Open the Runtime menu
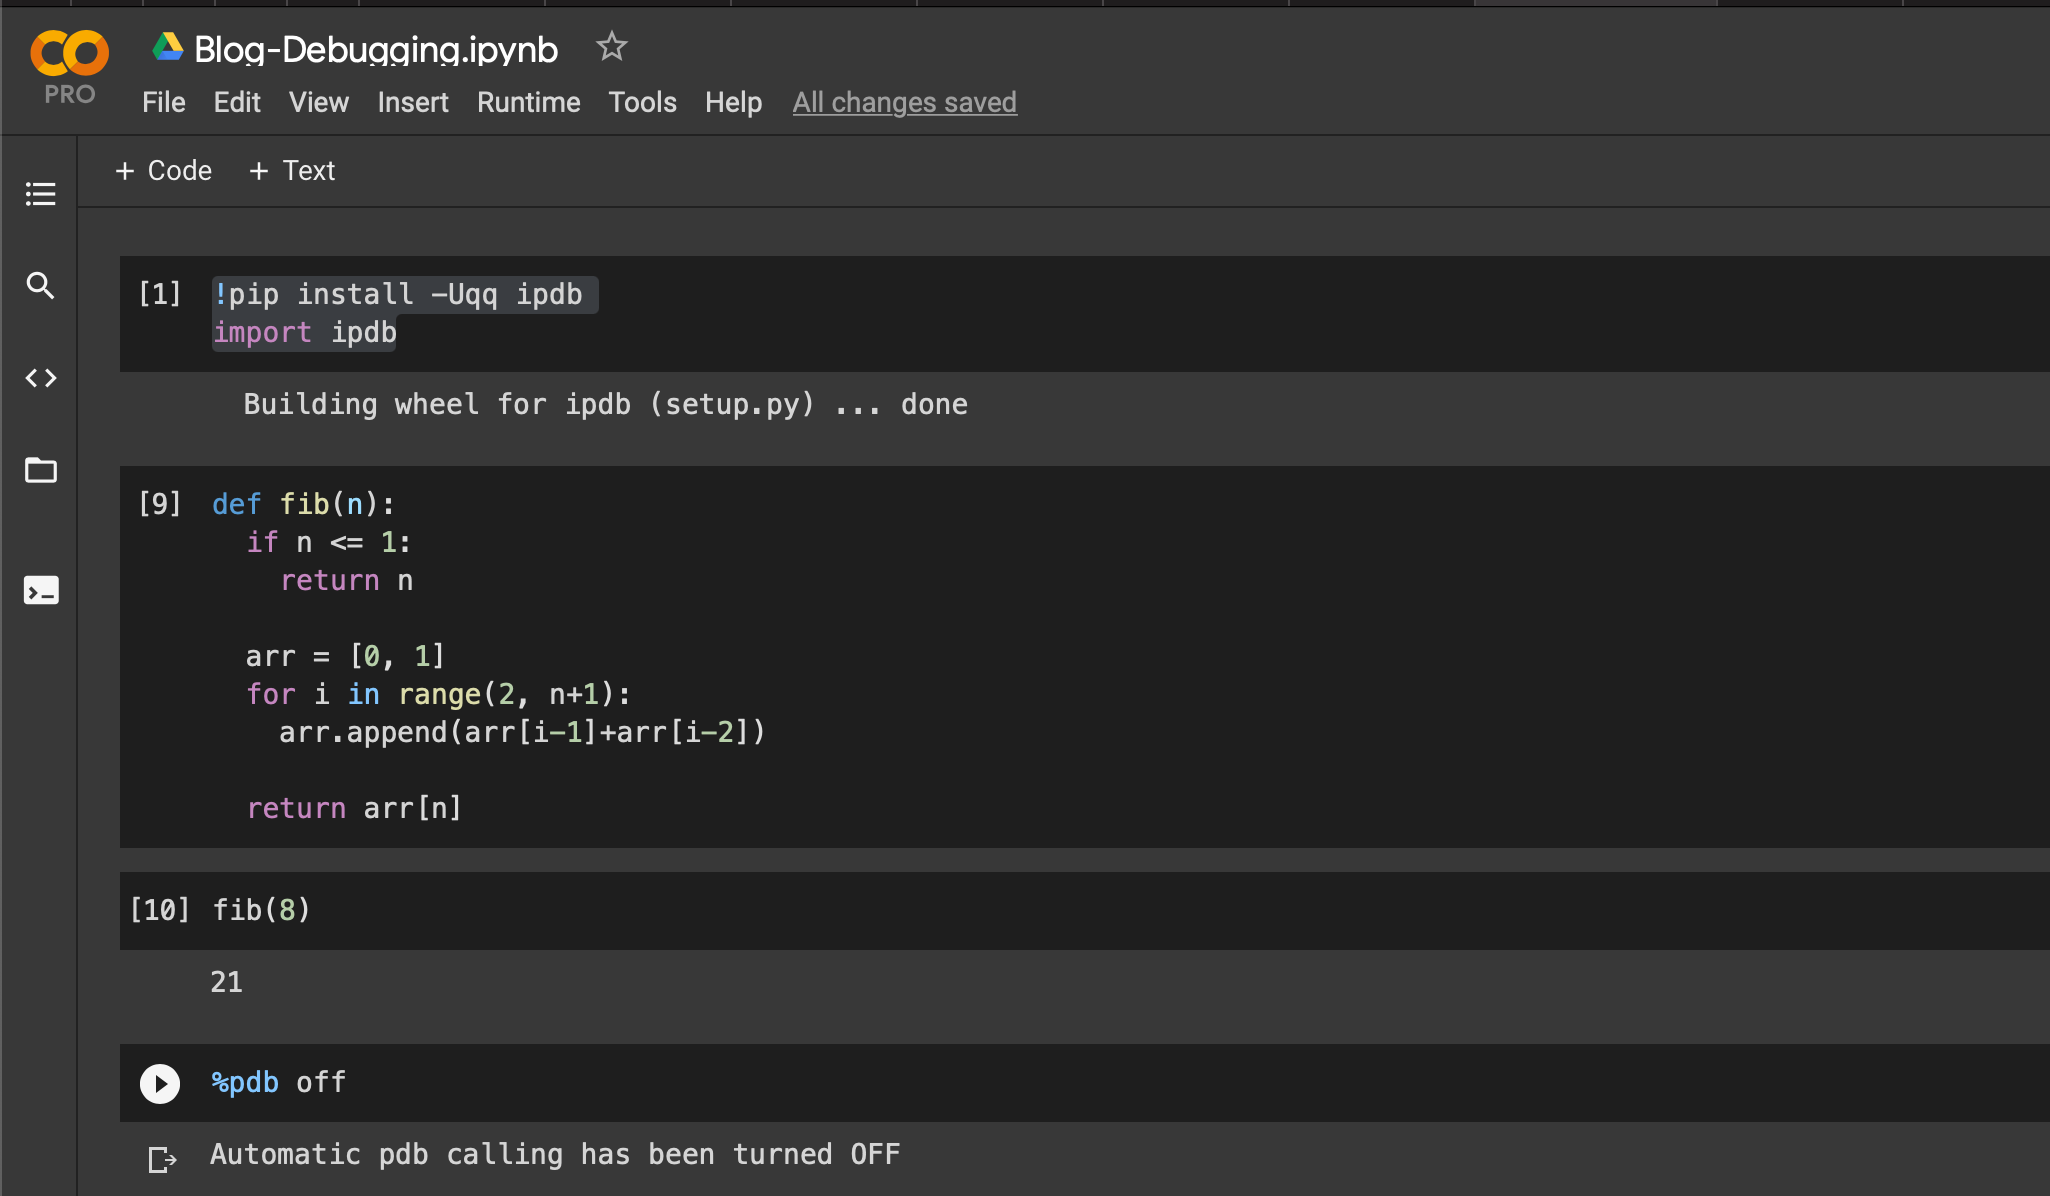The width and height of the screenshot is (2050, 1196). [x=530, y=101]
